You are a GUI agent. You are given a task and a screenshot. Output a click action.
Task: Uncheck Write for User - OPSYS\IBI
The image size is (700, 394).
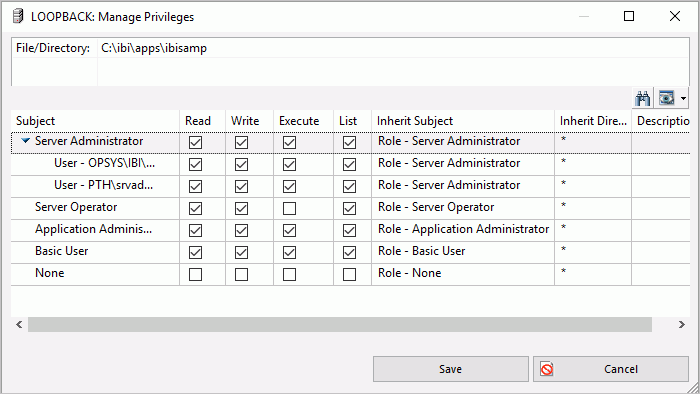(x=242, y=164)
